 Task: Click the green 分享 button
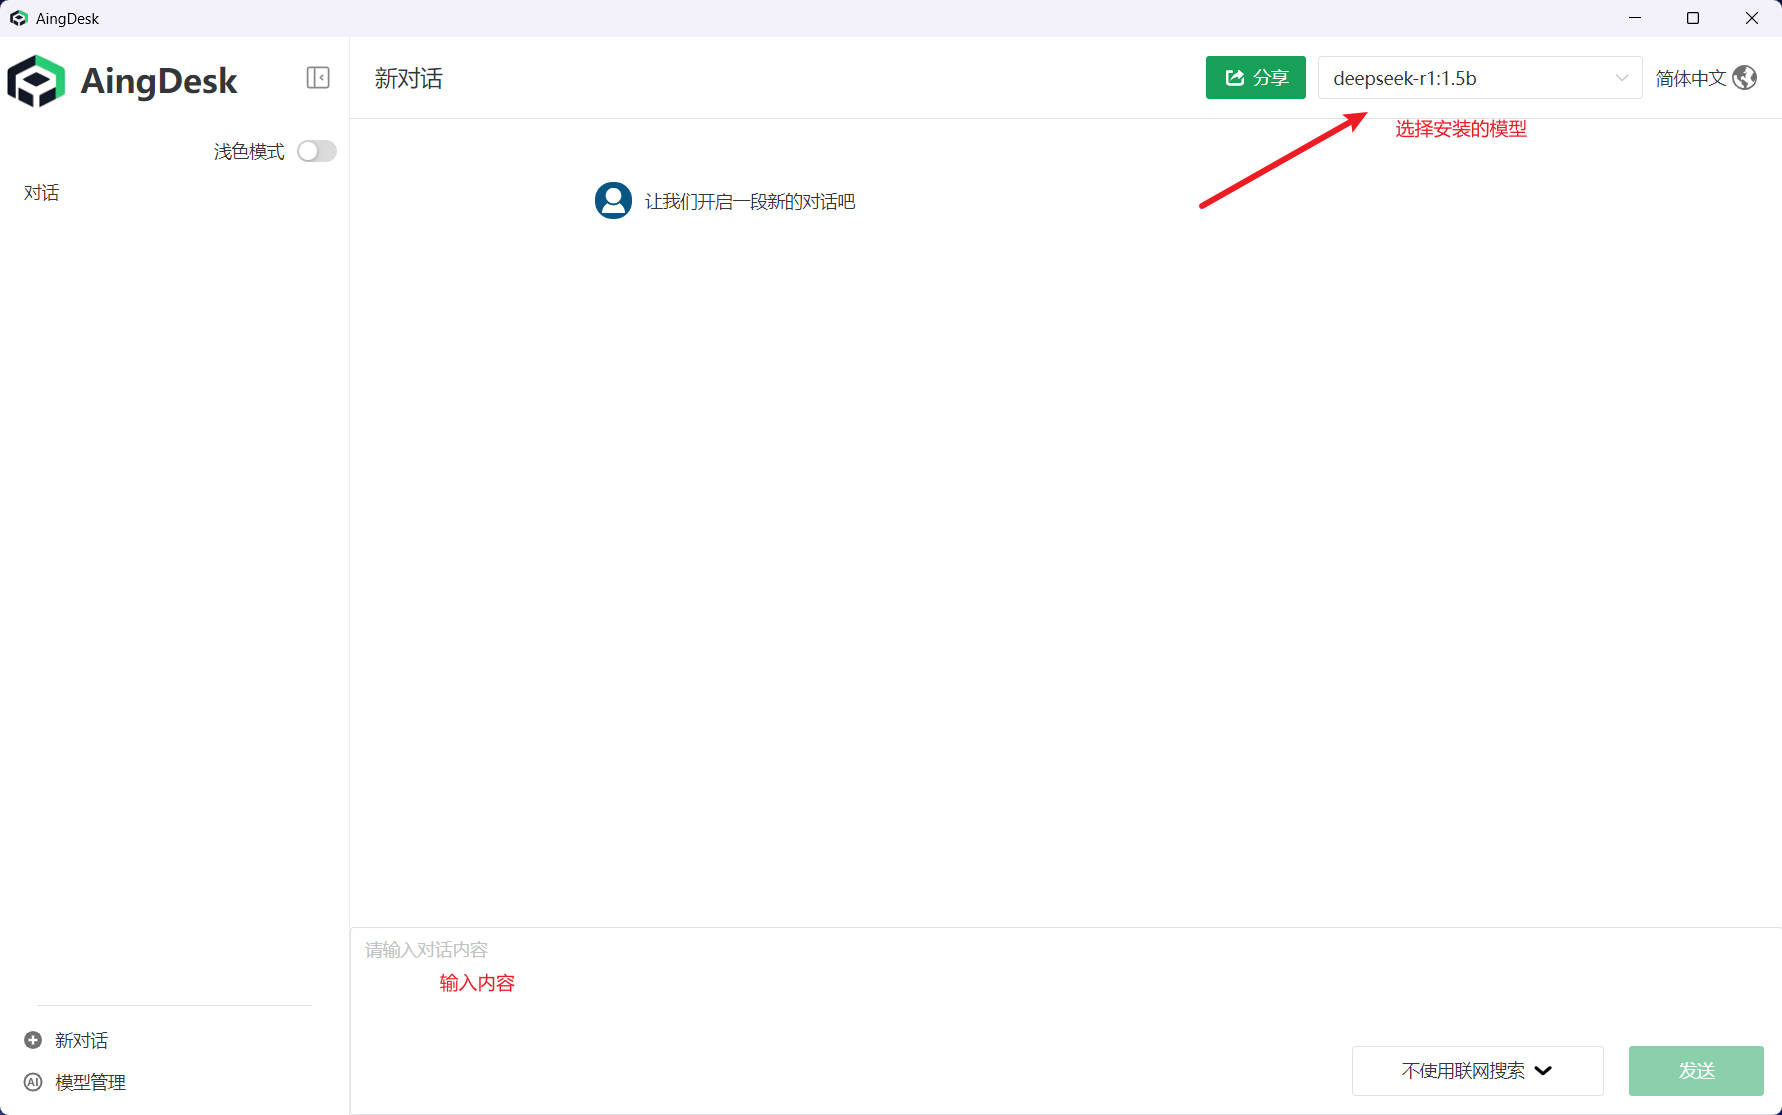pyautogui.click(x=1255, y=78)
